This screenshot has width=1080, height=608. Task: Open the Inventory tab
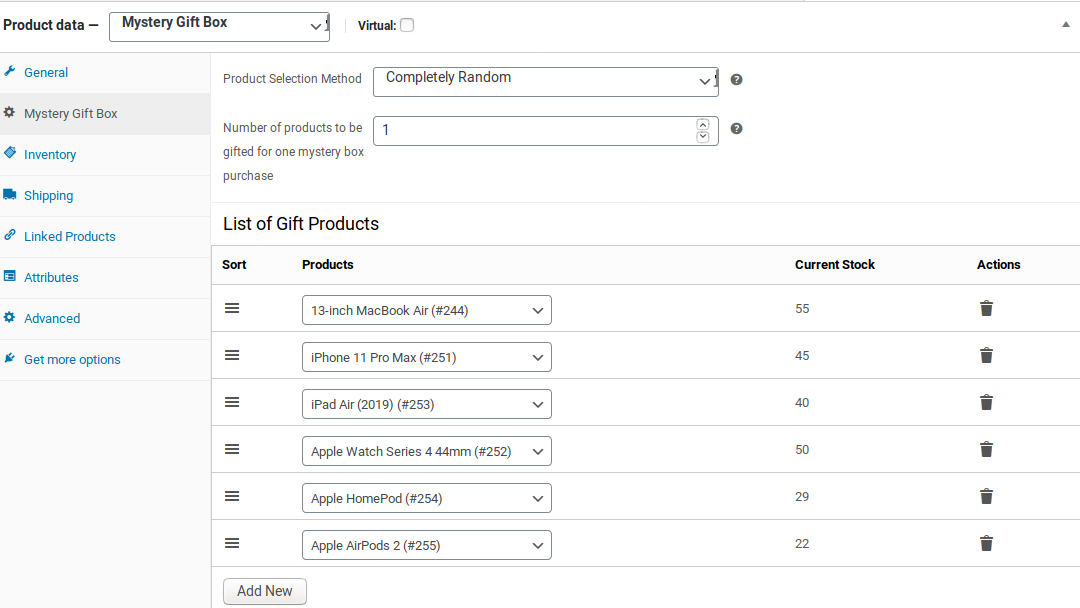point(50,155)
